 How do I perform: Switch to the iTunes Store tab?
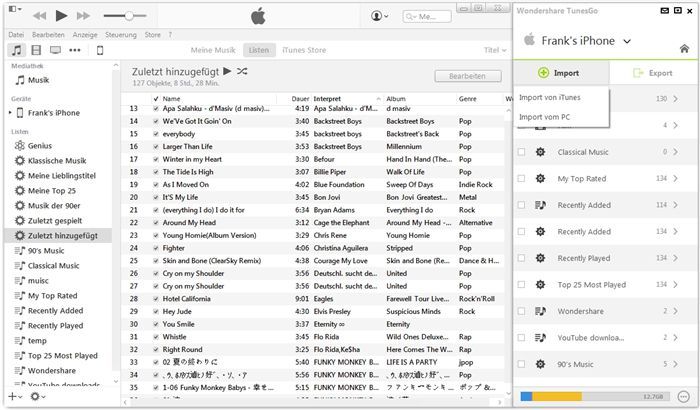[x=304, y=50]
